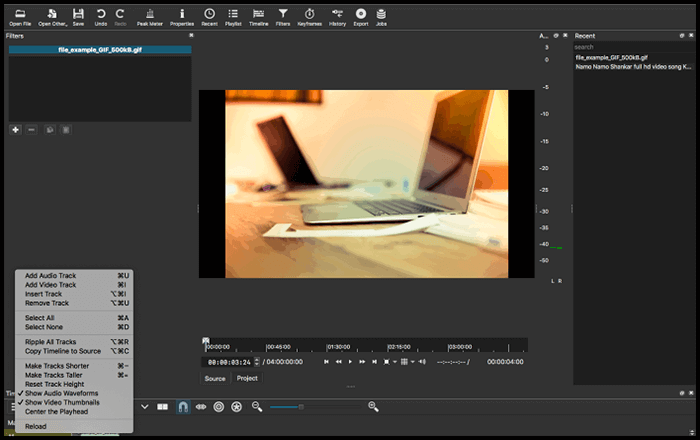Click the timeline zoom in magnifier
700x440 pixels.
pyautogui.click(x=374, y=406)
